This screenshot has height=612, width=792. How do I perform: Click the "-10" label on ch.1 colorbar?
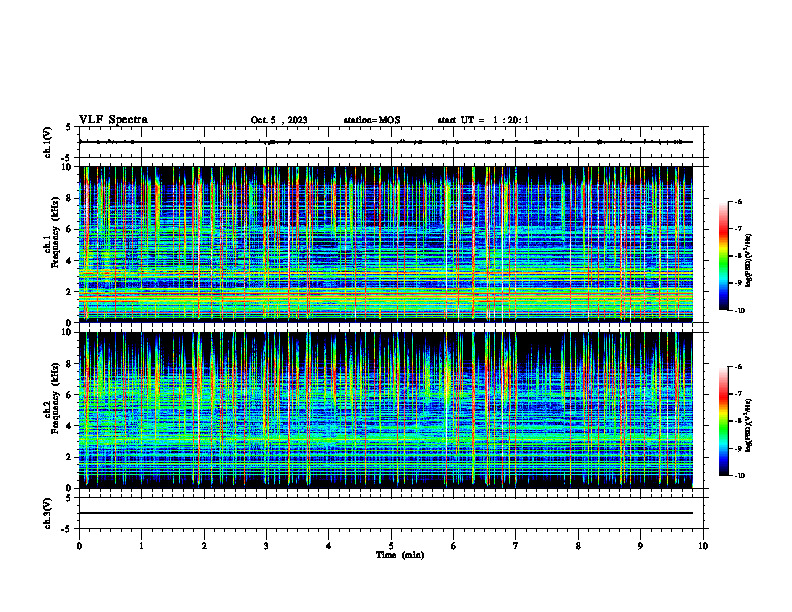[x=739, y=311]
